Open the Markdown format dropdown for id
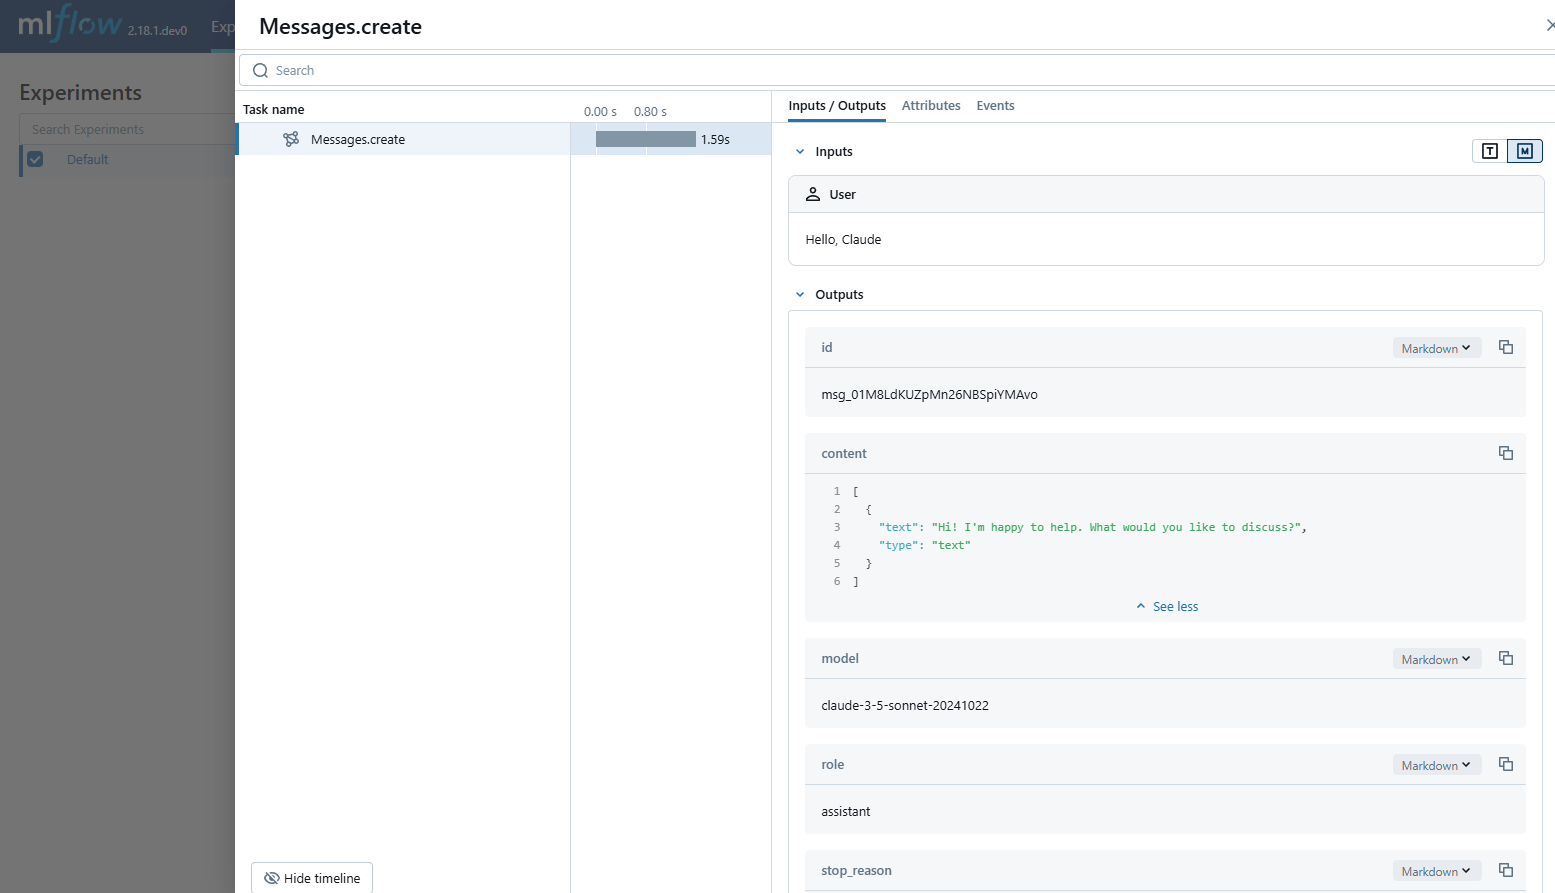The width and height of the screenshot is (1555, 893). pyautogui.click(x=1436, y=347)
